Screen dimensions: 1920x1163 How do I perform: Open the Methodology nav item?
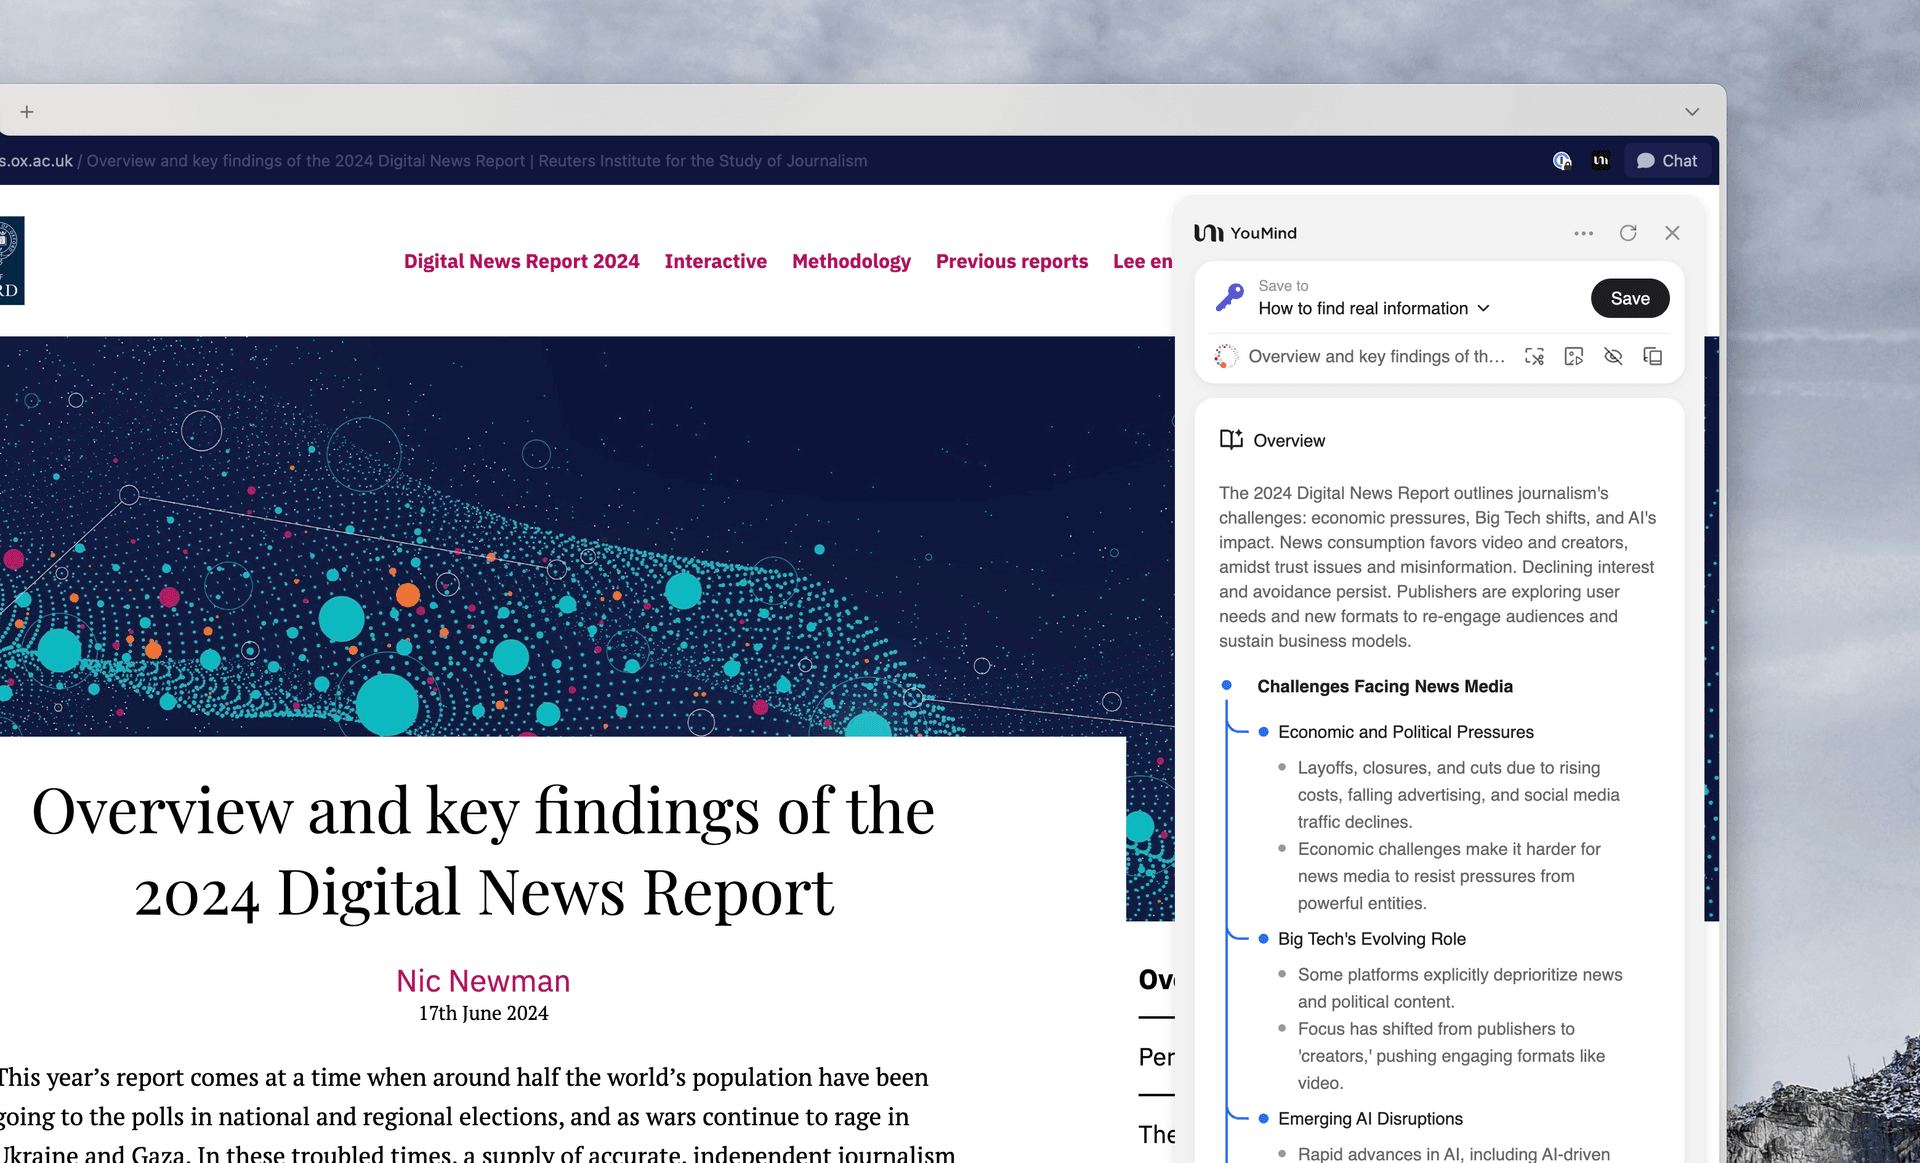(851, 261)
